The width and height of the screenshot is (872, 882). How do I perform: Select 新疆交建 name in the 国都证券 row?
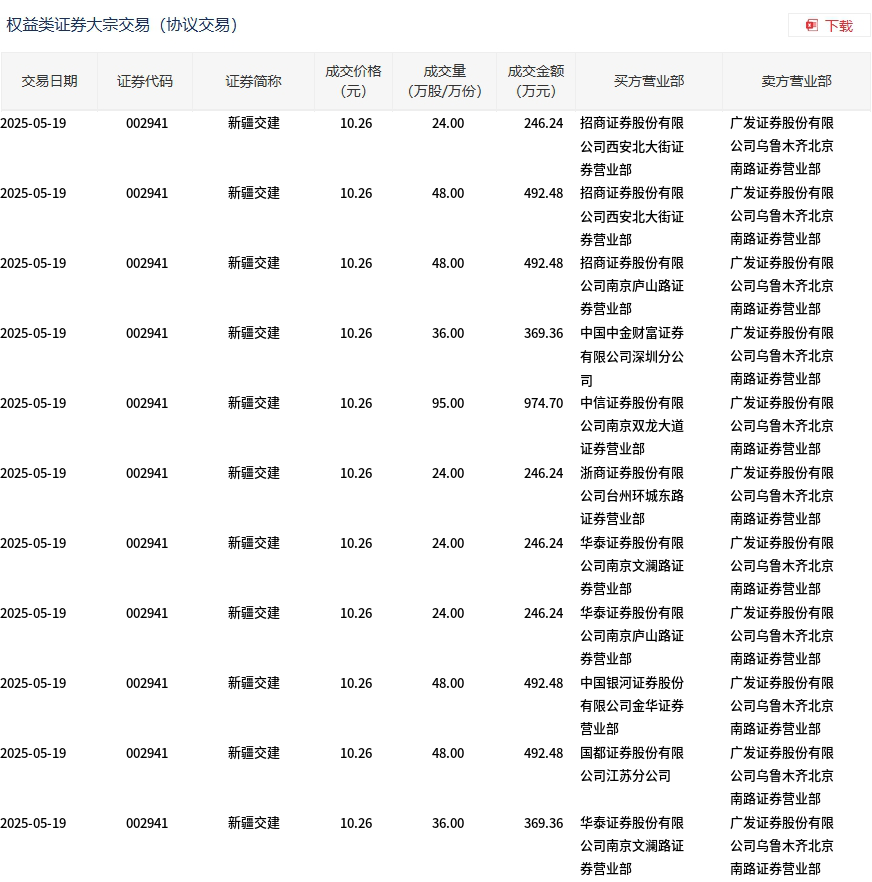pyautogui.click(x=254, y=753)
